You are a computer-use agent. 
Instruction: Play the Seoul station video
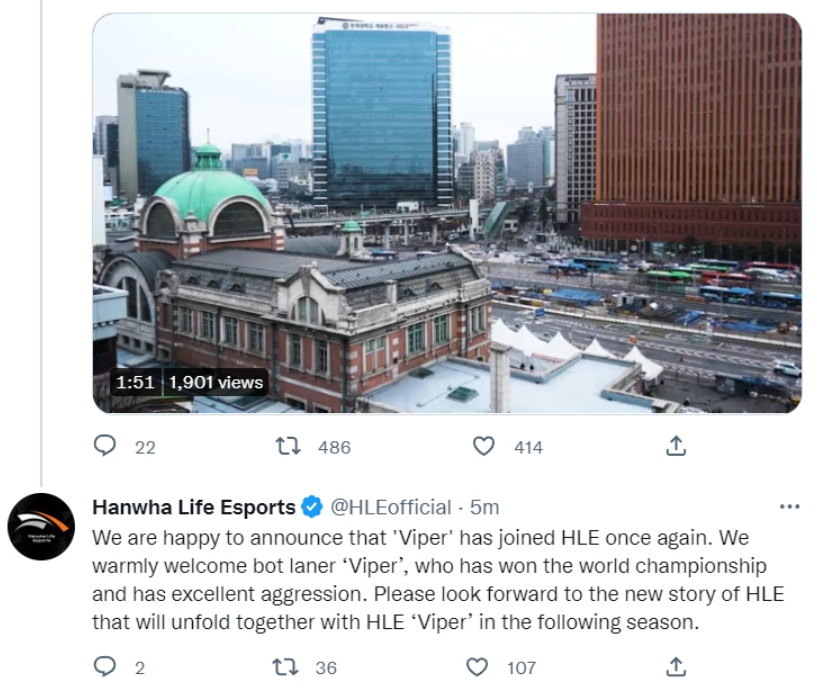coord(447,213)
